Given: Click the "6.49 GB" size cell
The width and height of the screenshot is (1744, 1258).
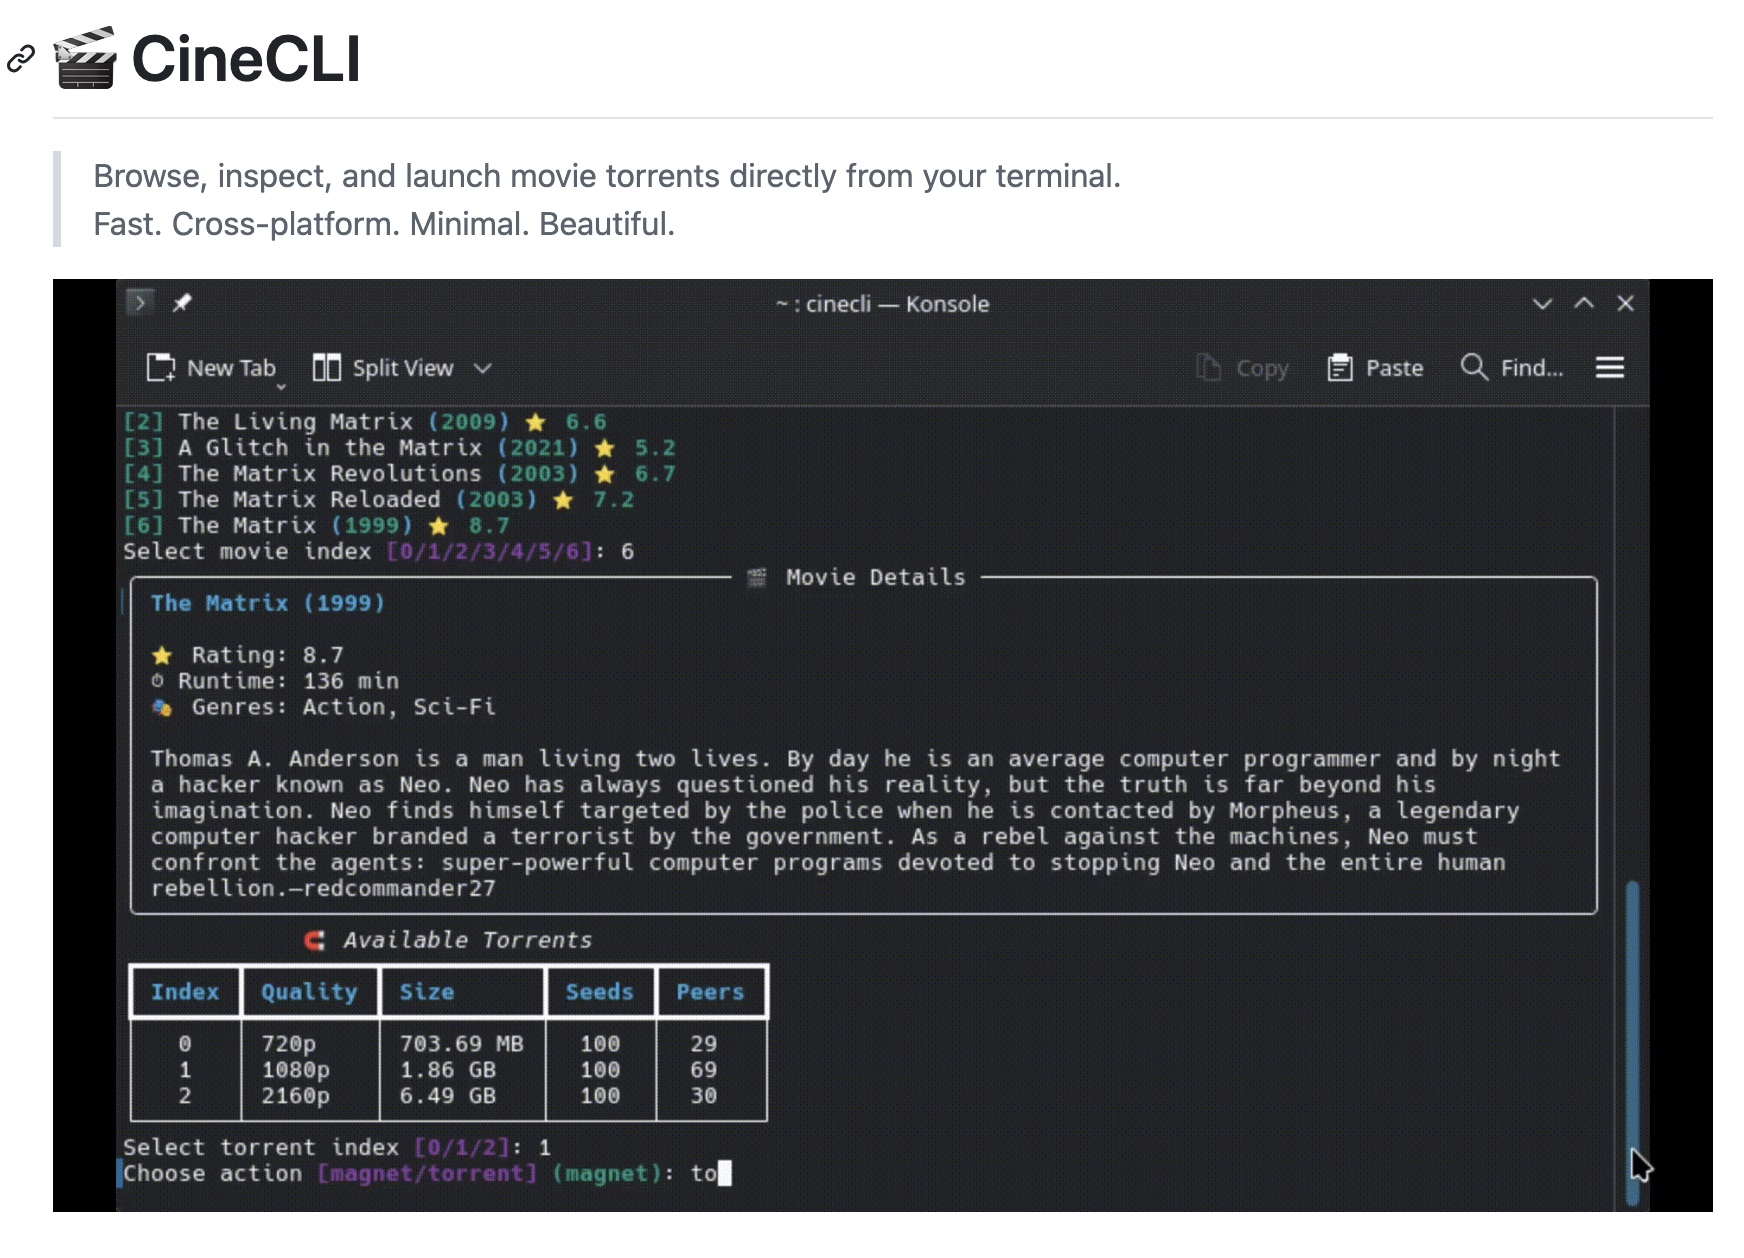Looking at the screenshot, I should 448,1096.
